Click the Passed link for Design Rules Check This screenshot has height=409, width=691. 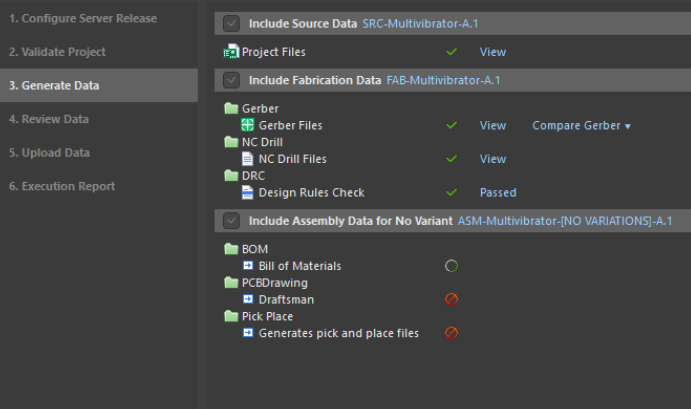pos(497,193)
